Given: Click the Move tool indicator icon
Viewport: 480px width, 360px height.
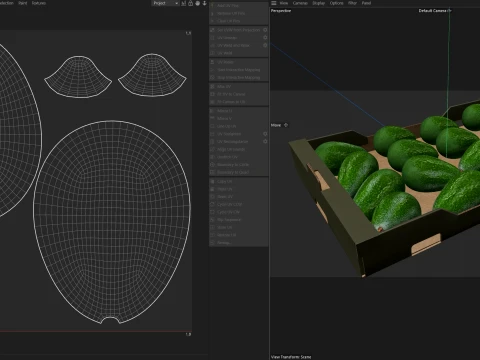Looking at the screenshot, I should click(286, 125).
